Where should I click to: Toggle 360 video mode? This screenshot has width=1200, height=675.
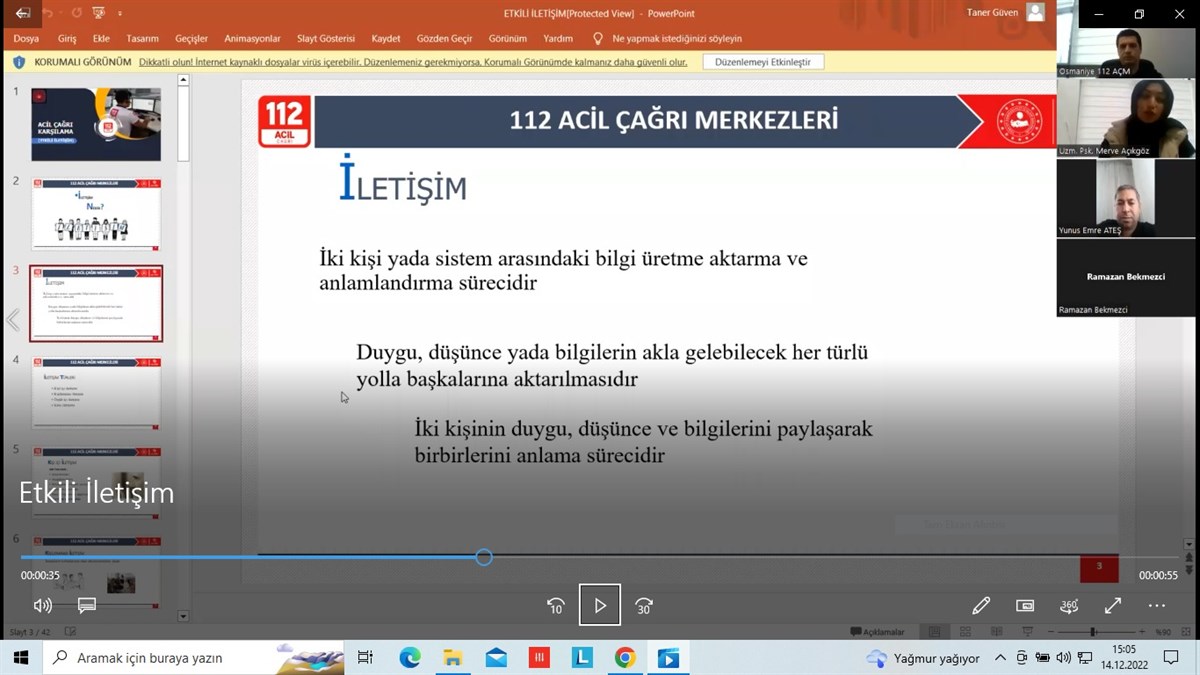(x=1069, y=605)
